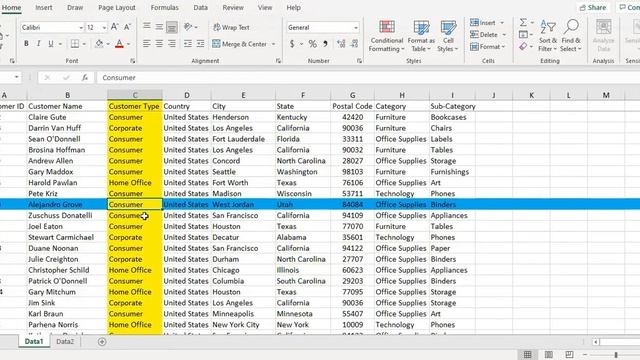Open the font size dropdown
The width and height of the screenshot is (640, 360).
(104, 27)
